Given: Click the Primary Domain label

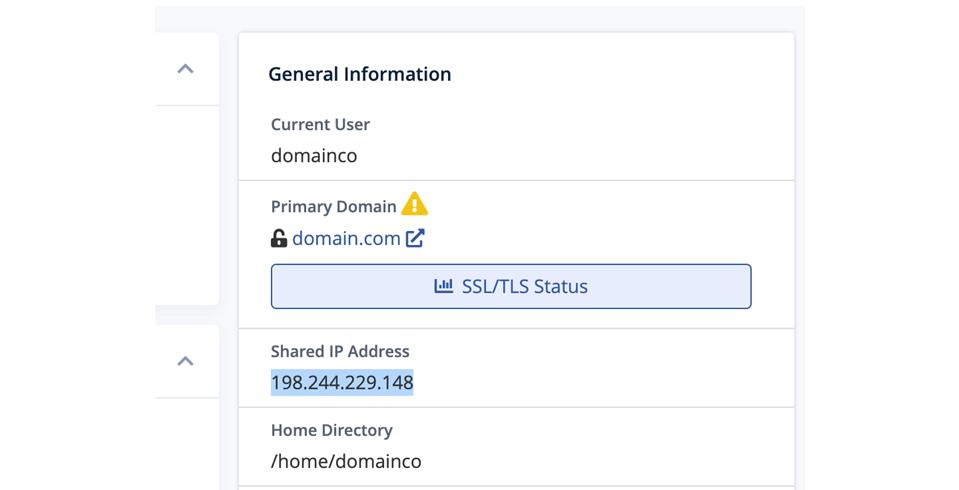Looking at the screenshot, I should (x=333, y=206).
